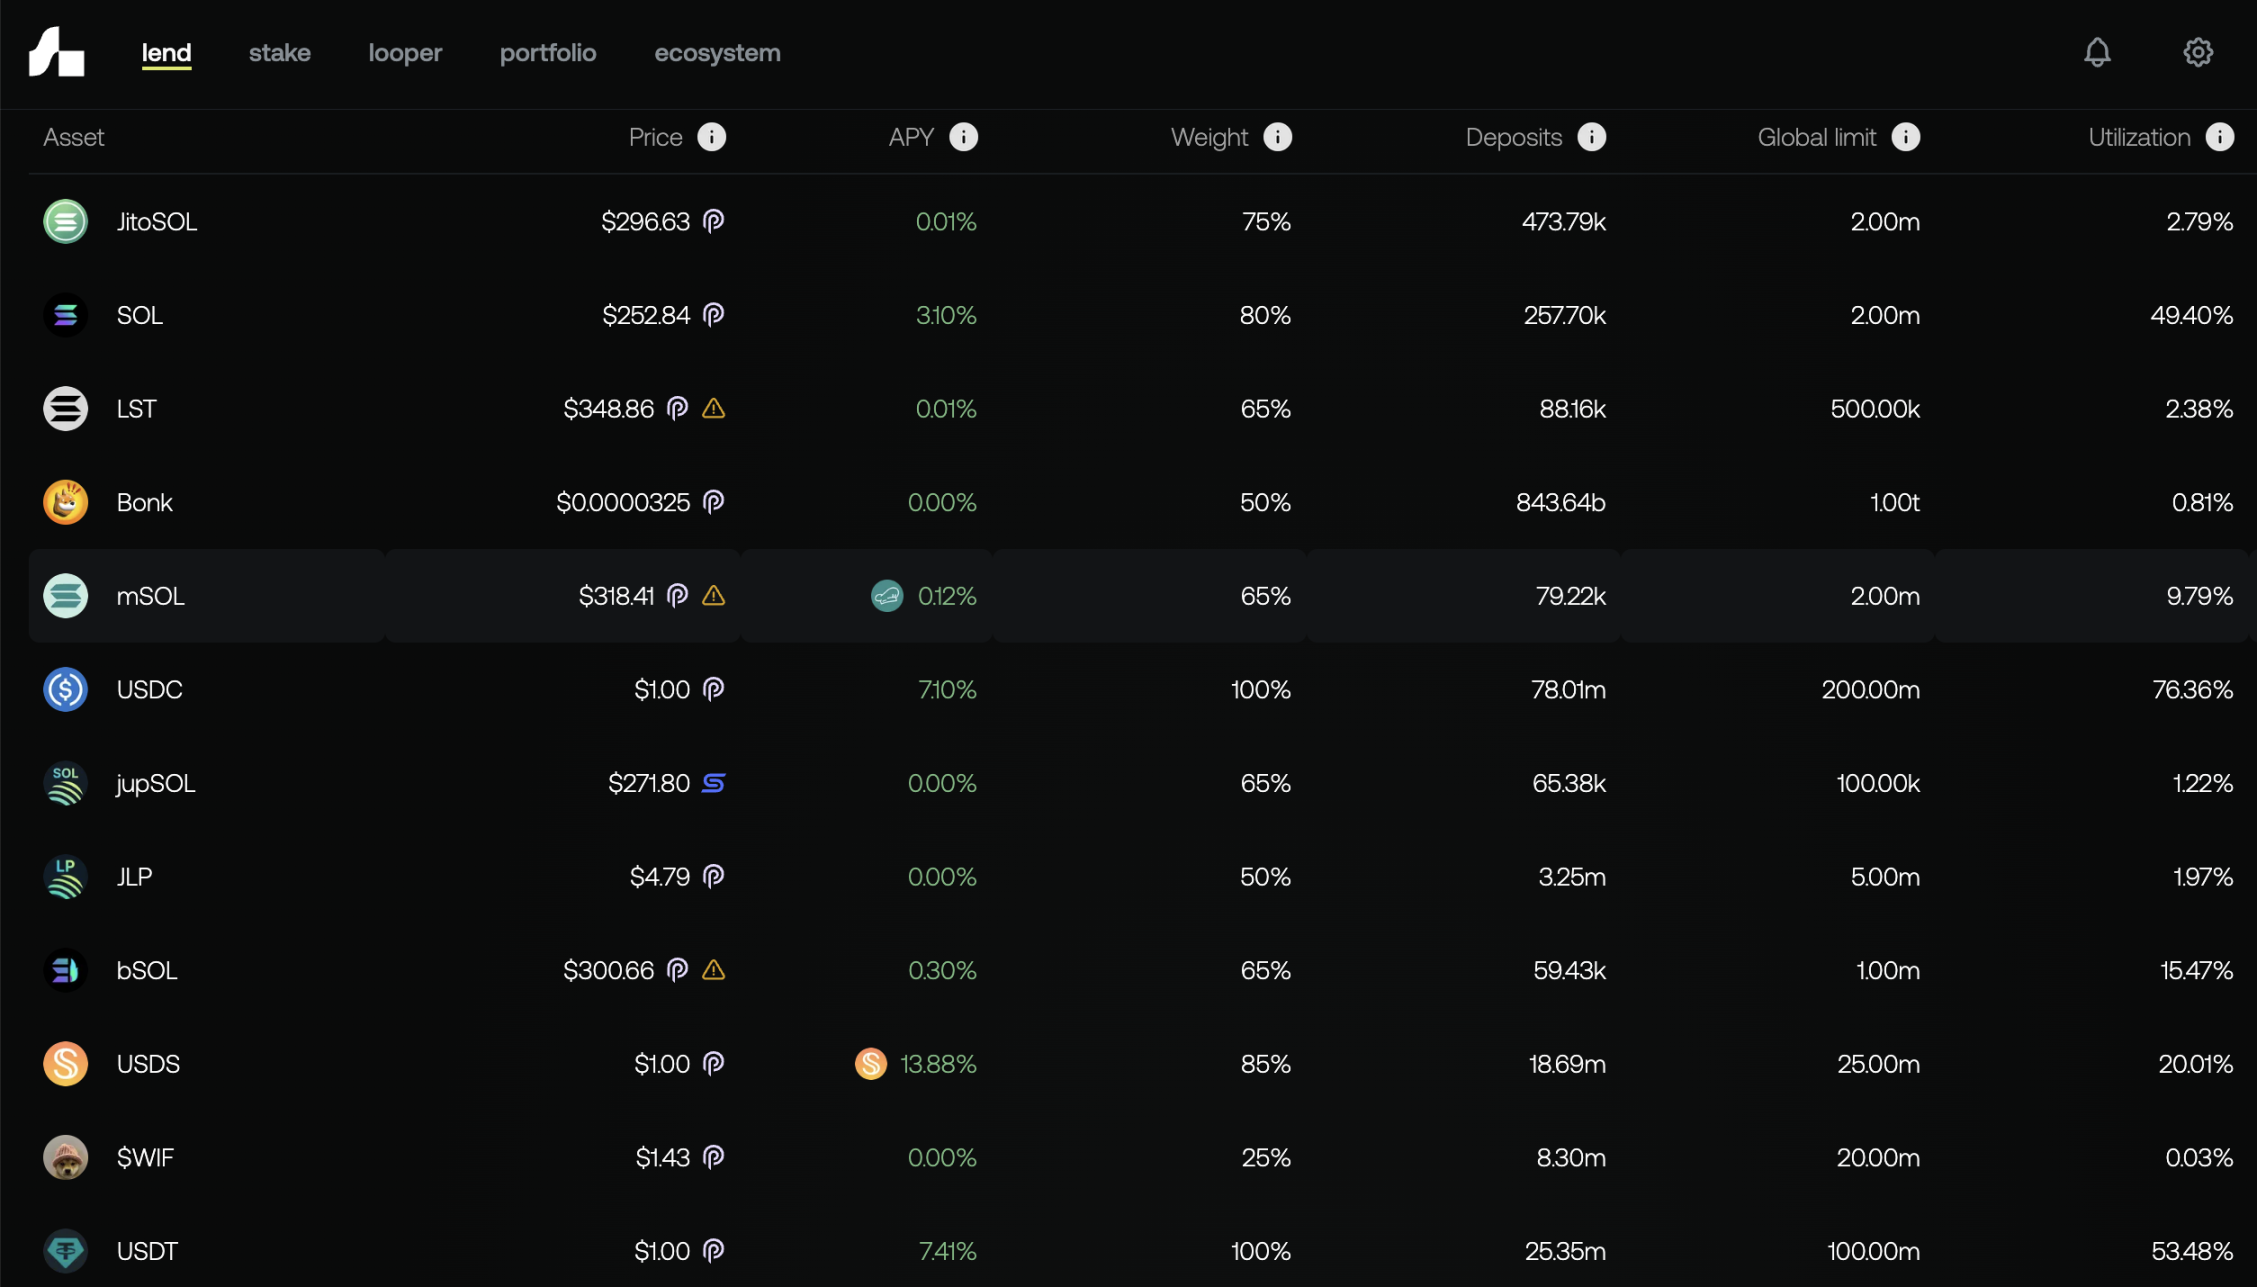Open the notifications bell icon
This screenshot has width=2257, height=1287.
2097,52
